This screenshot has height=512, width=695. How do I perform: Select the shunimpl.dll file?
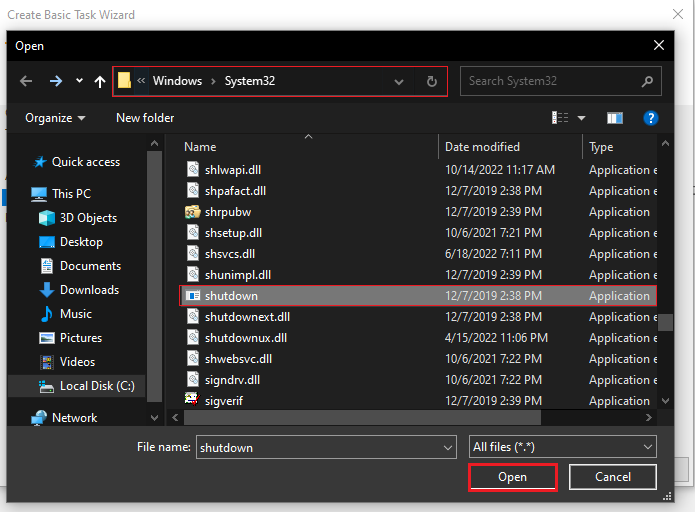coord(238,275)
